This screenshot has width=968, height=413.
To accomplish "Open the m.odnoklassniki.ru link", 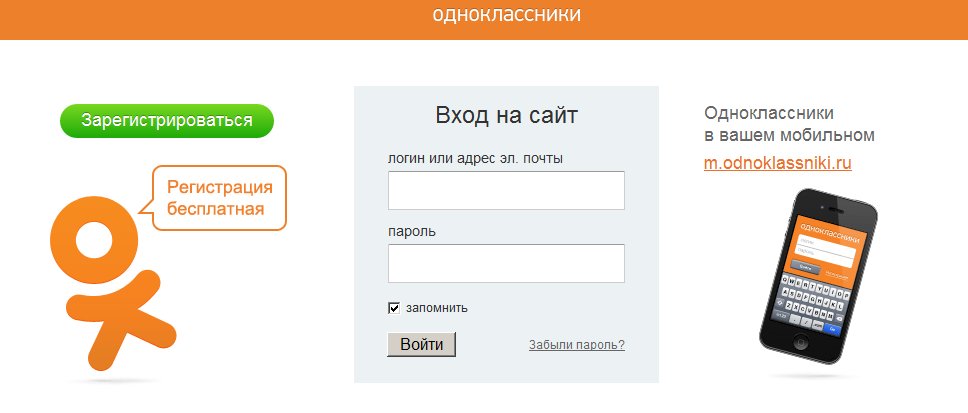I will (778, 163).
